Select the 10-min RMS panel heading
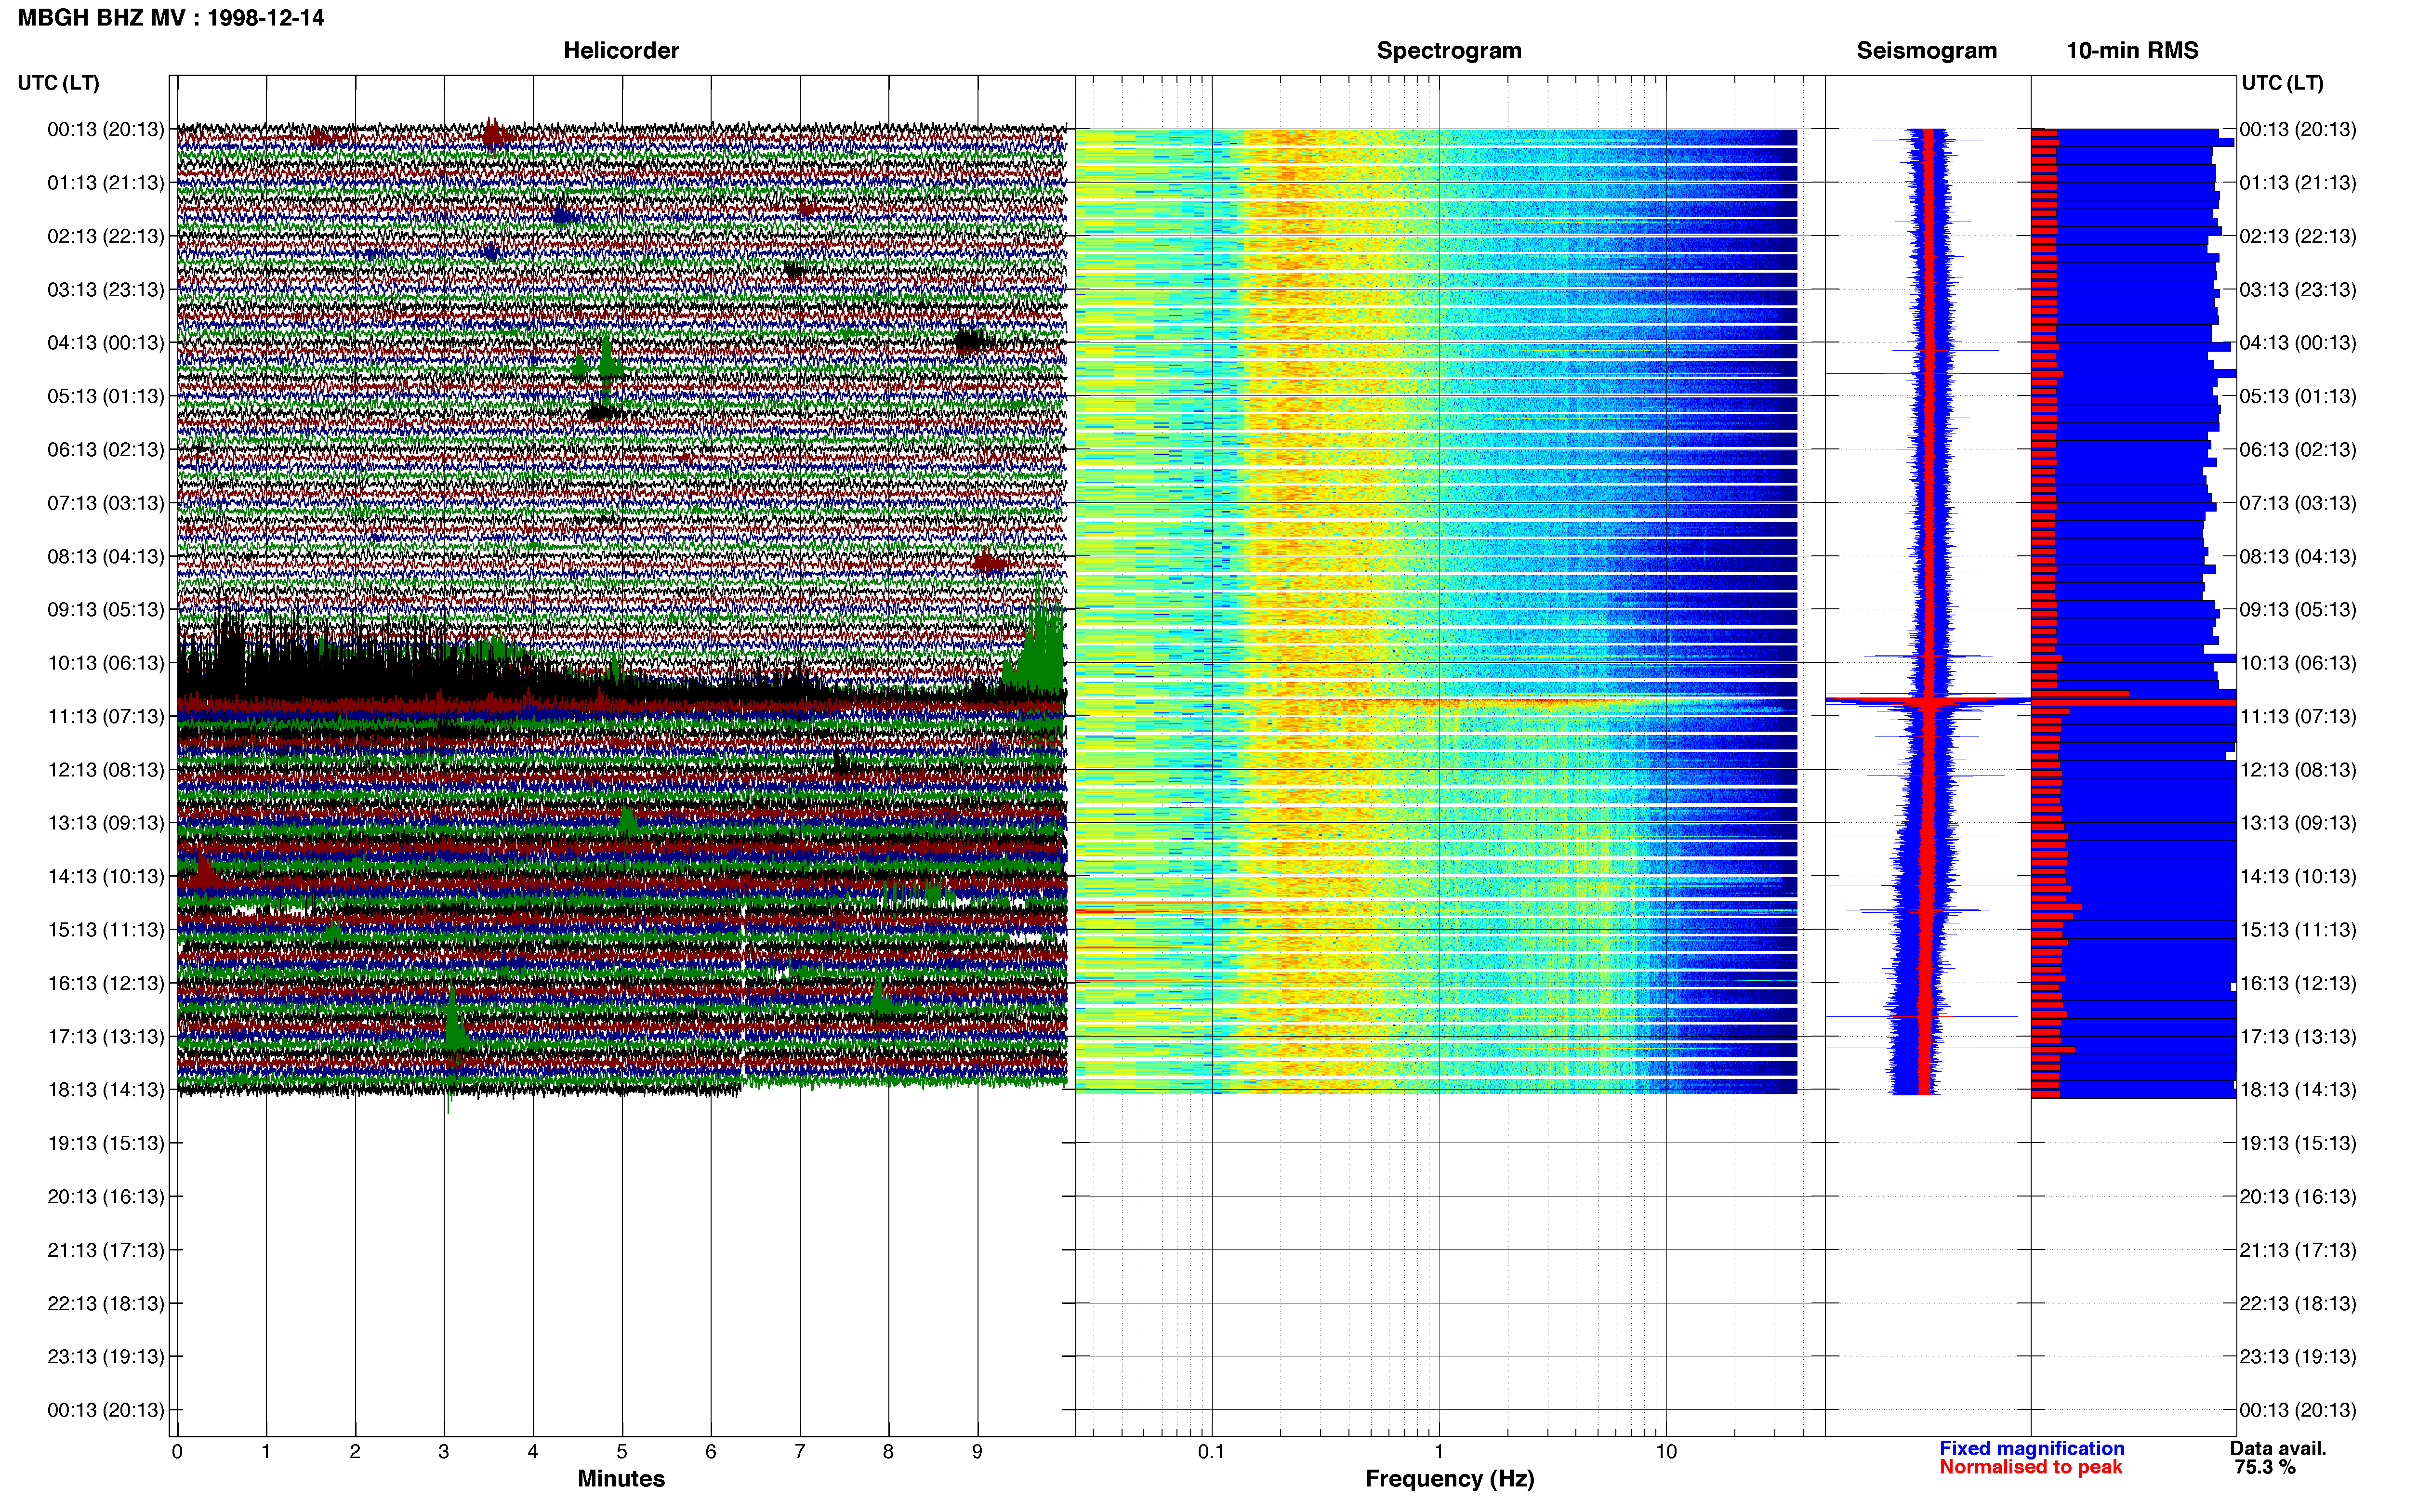The height and width of the screenshot is (1512, 2418). pyautogui.click(x=2132, y=50)
